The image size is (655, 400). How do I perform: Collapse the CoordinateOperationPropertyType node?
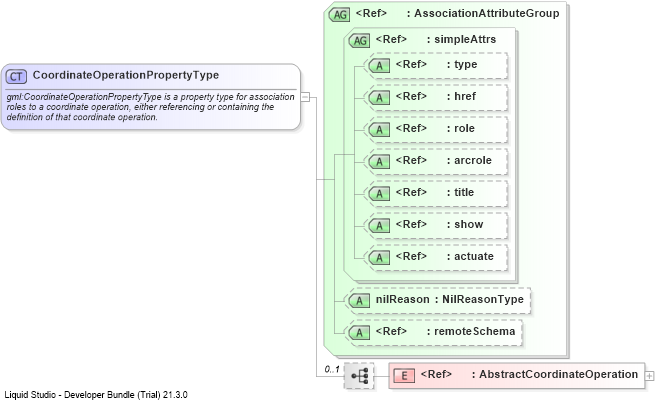click(x=305, y=97)
